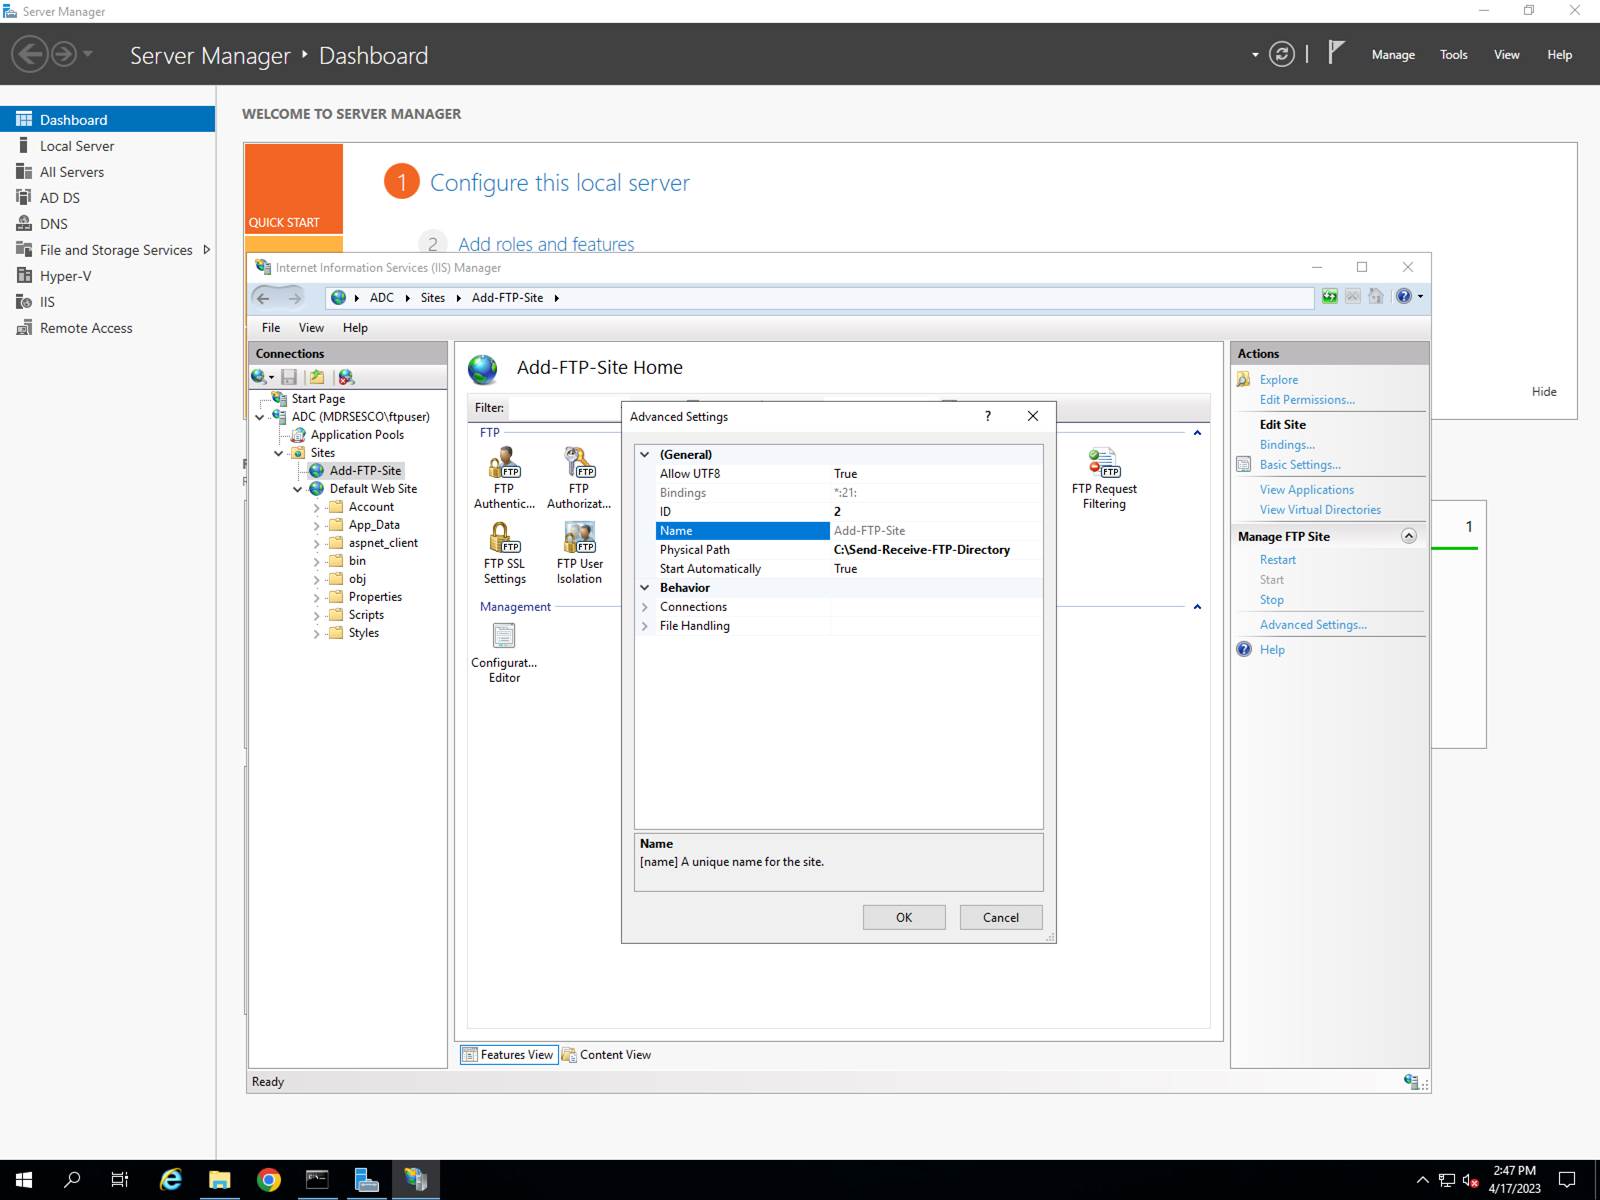Click View Virtual Directories link
1600x1200 pixels.
coord(1320,509)
